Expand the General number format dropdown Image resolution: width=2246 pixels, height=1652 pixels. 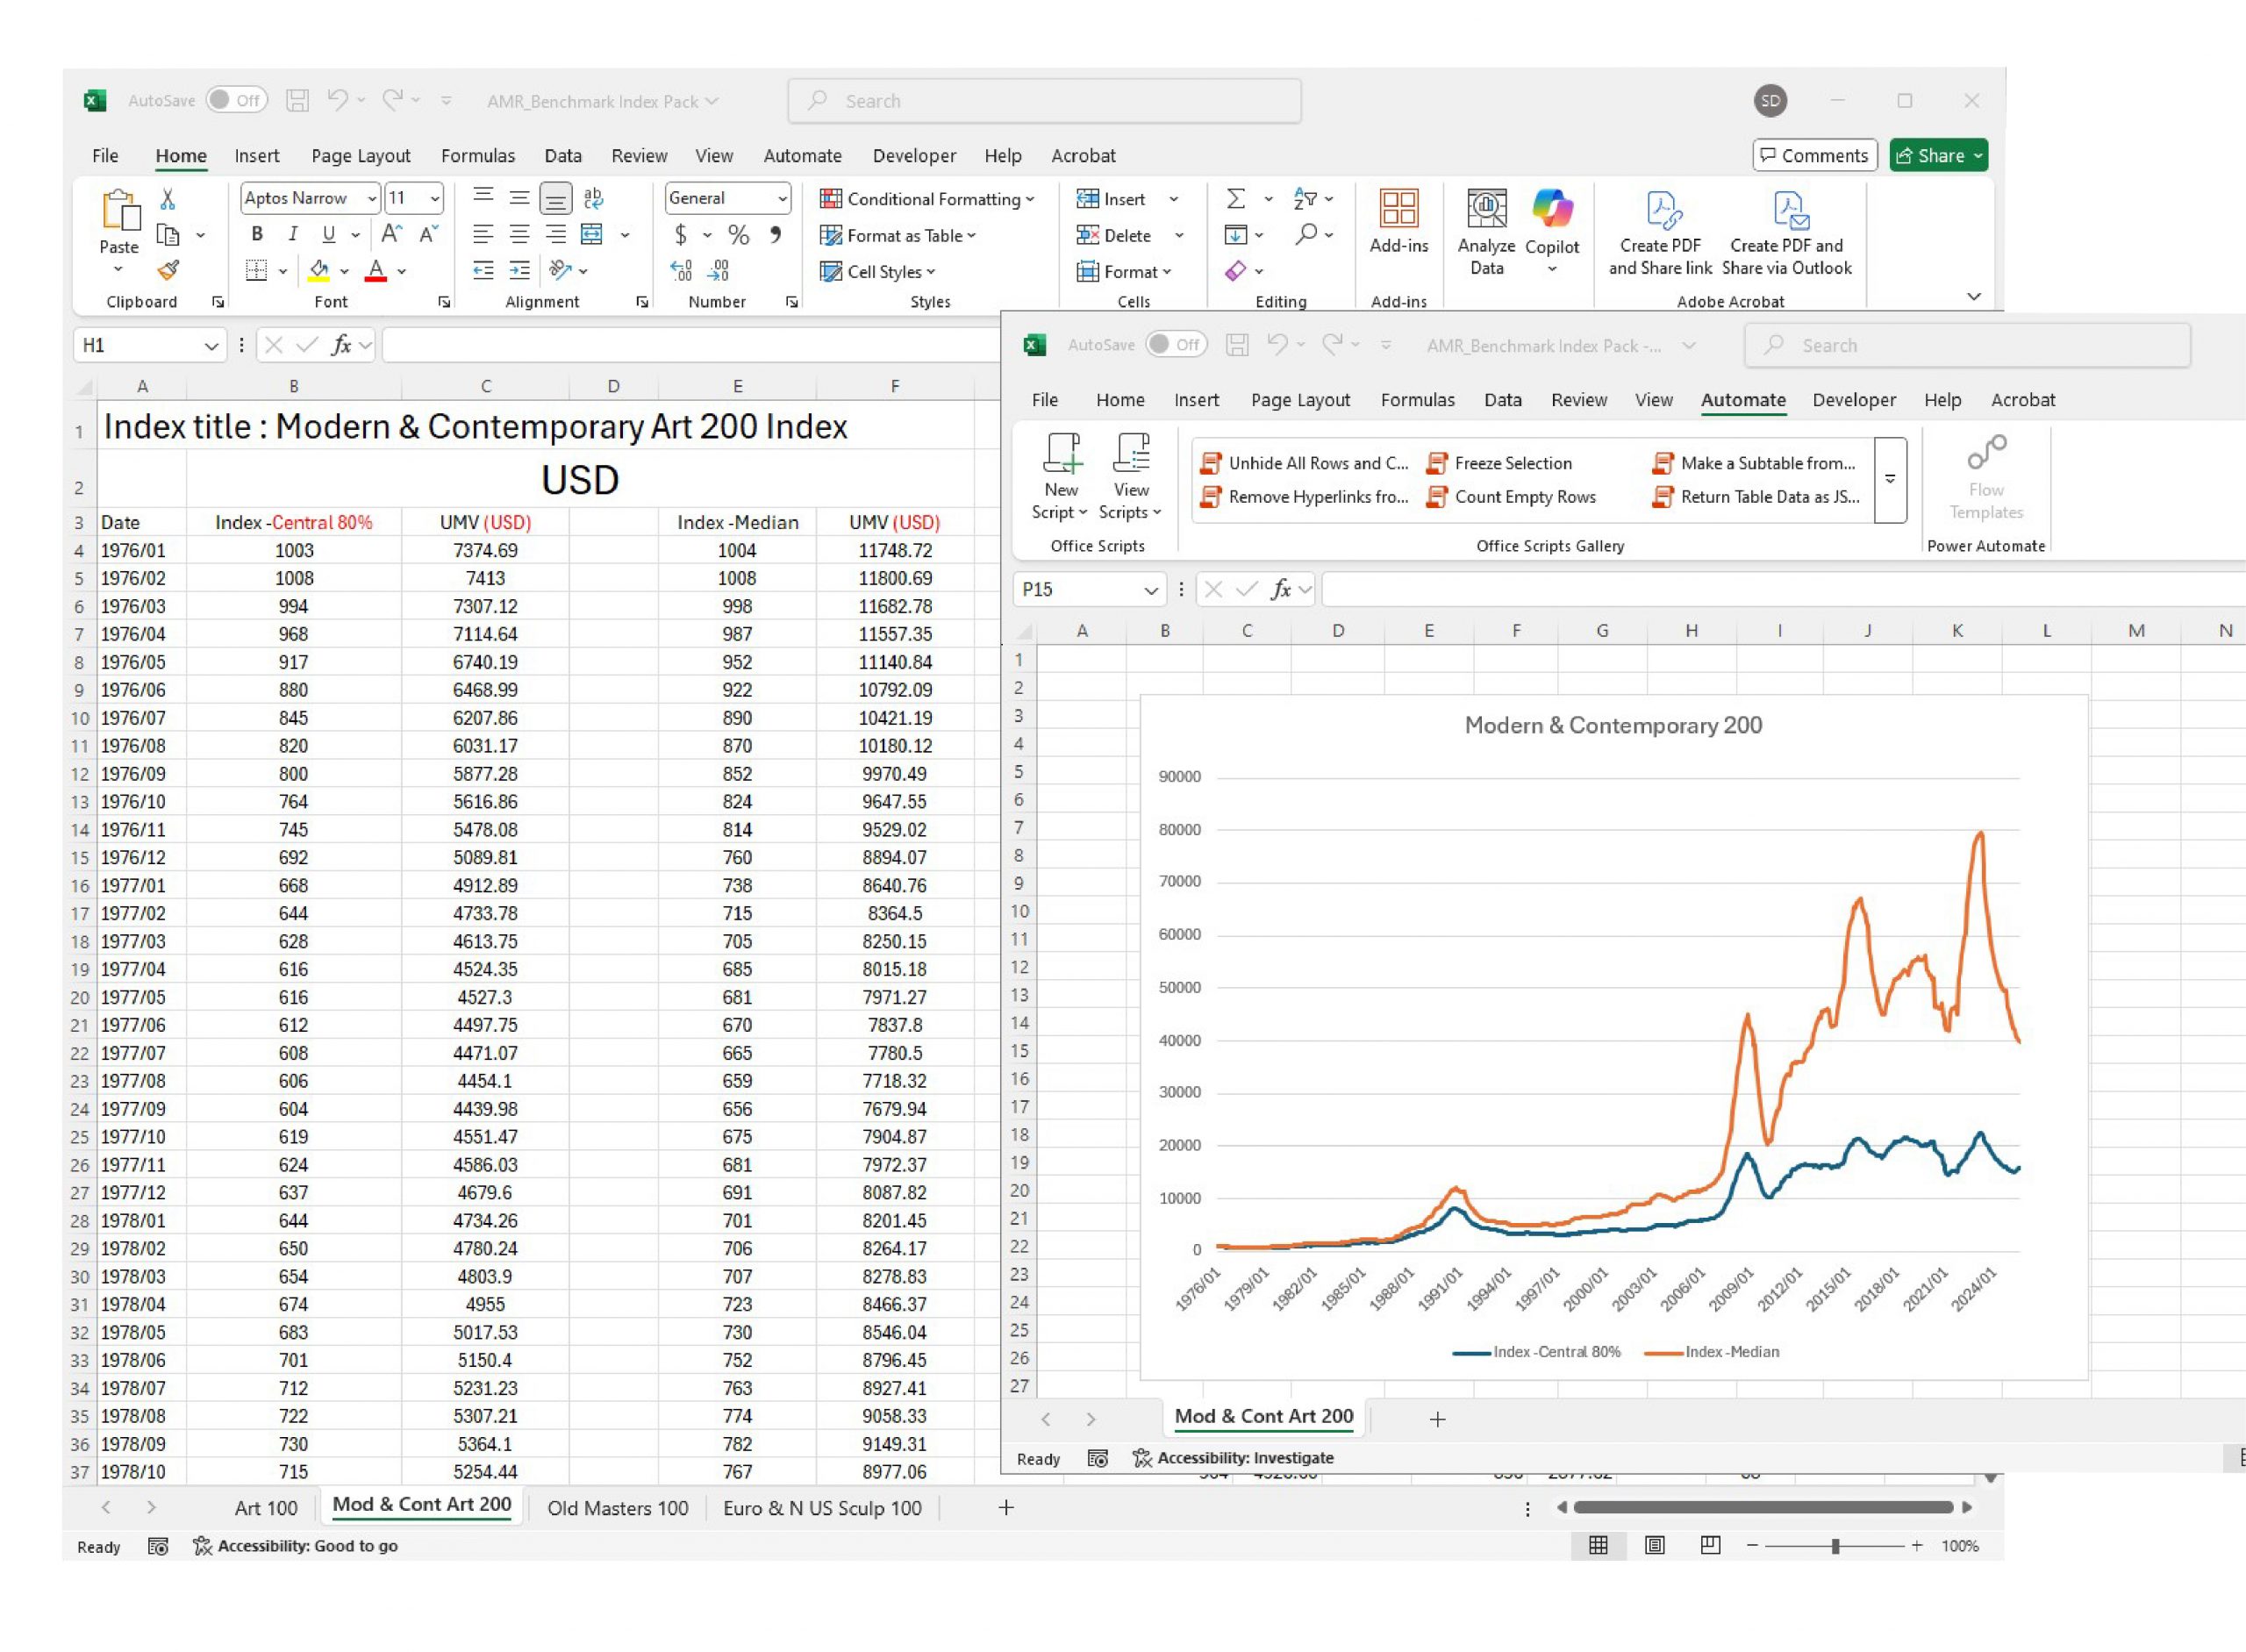[782, 198]
